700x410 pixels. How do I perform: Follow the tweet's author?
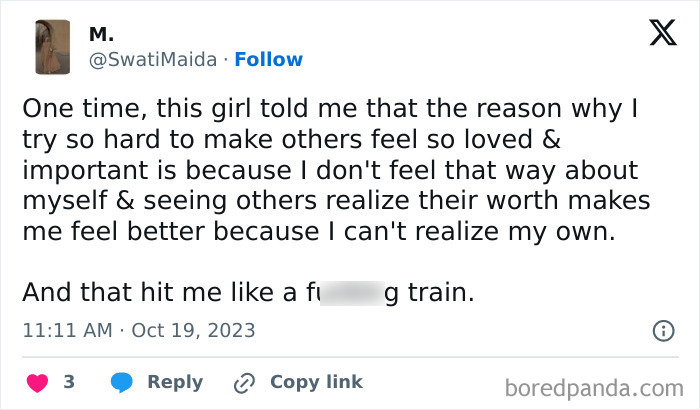tap(268, 59)
